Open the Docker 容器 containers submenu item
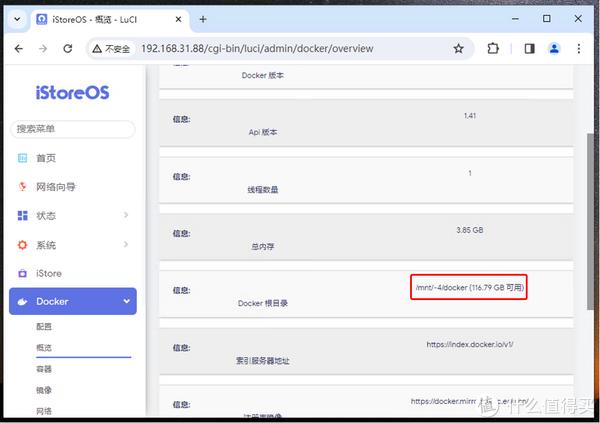This screenshot has width=600, height=423. 44,369
